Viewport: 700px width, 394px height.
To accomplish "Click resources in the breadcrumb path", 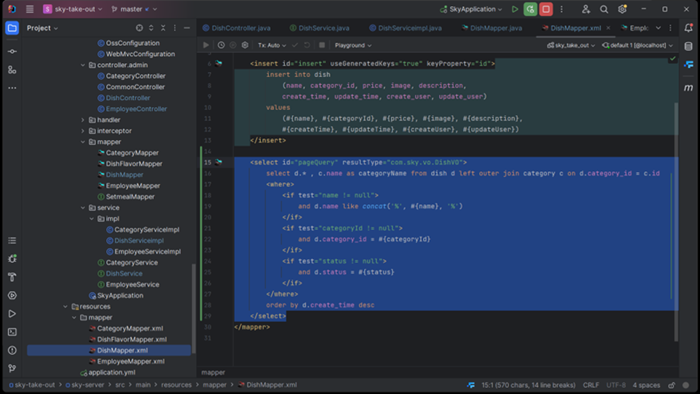I will (x=176, y=385).
